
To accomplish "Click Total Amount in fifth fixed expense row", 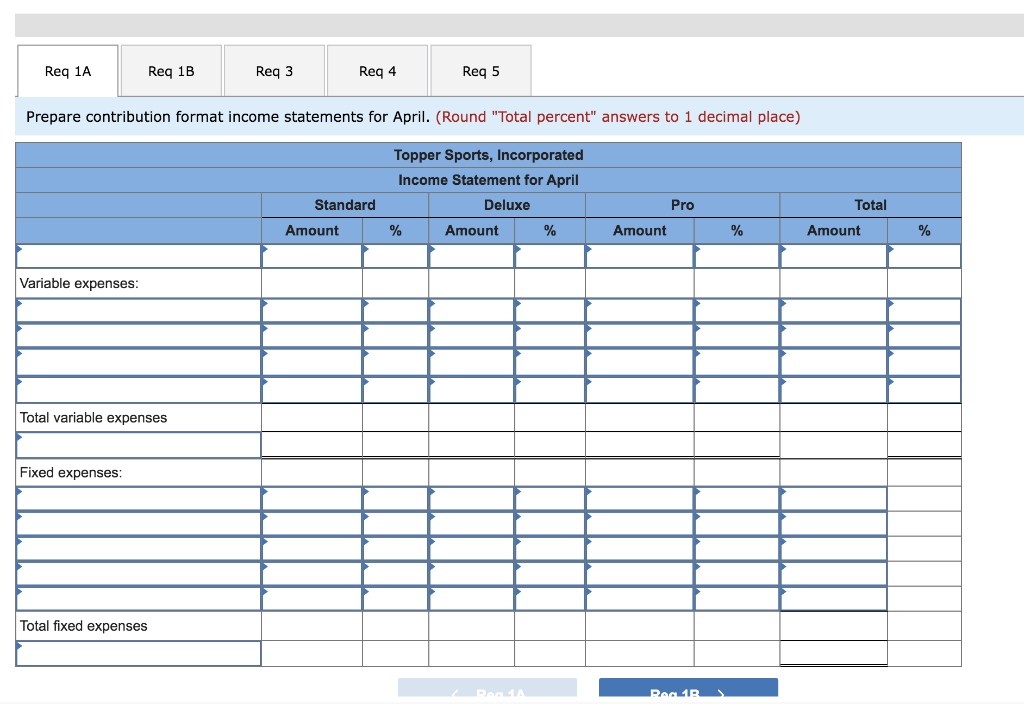I will pyautogui.click(x=834, y=599).
